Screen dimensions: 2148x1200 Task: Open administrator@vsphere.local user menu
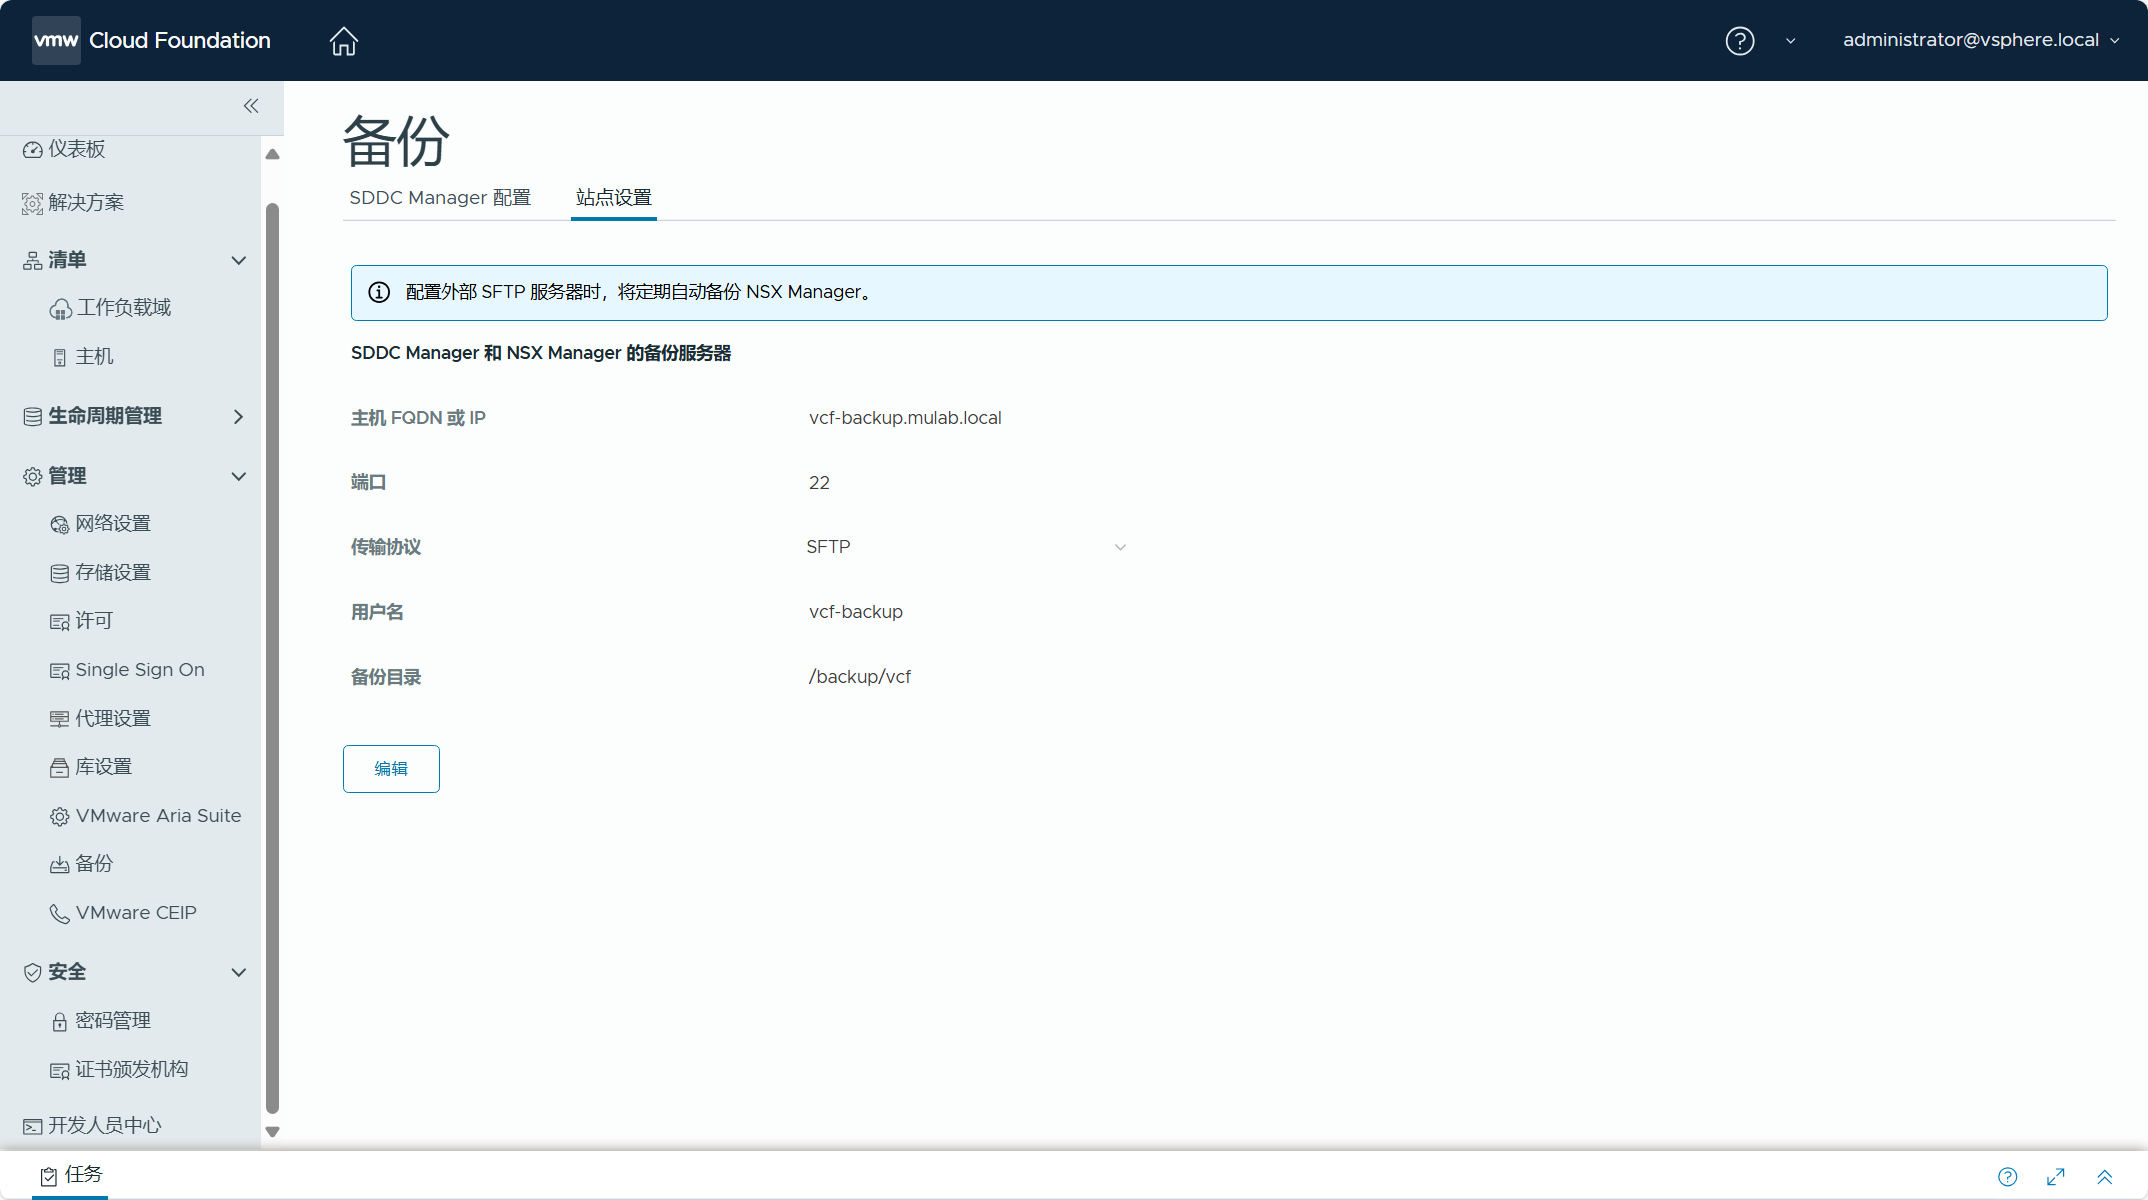click(x=1981, y=40)
